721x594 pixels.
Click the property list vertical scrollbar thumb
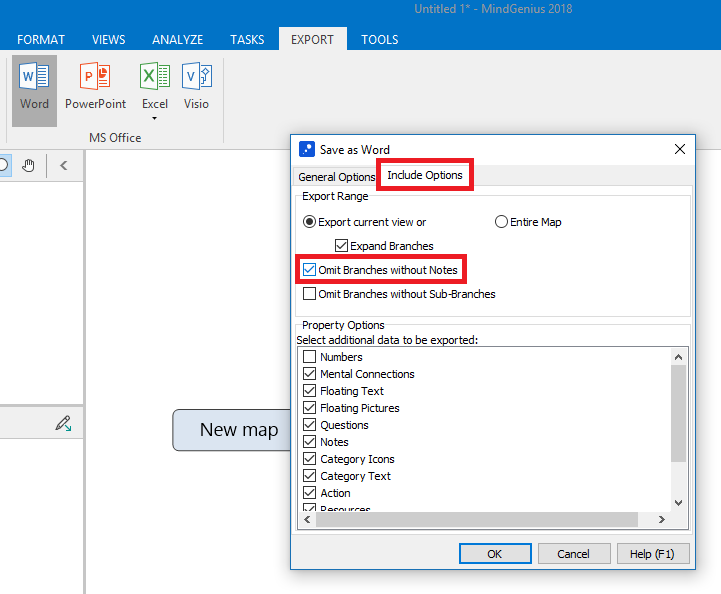678,413
